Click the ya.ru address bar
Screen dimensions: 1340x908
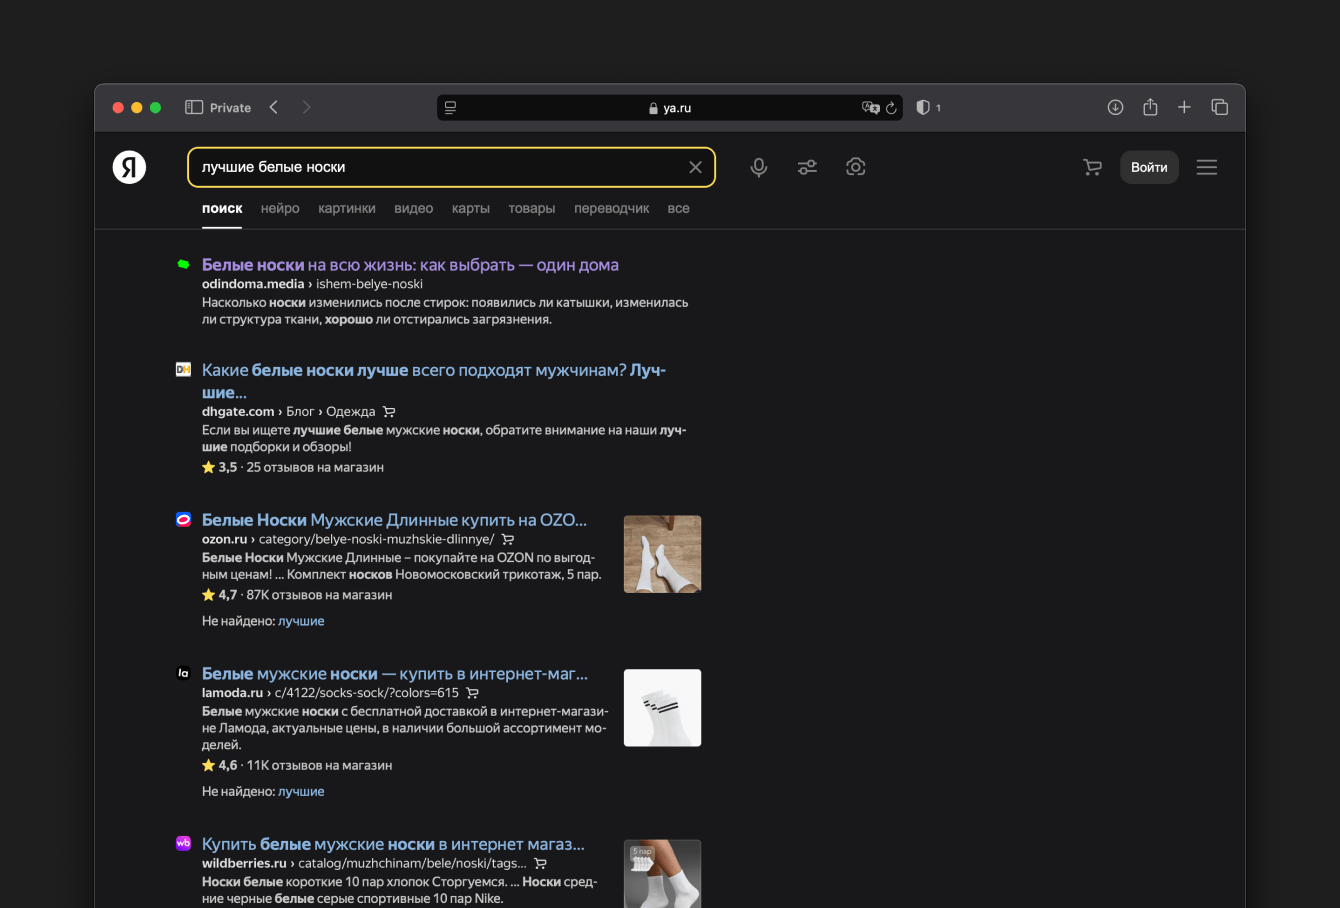point(670,108)
